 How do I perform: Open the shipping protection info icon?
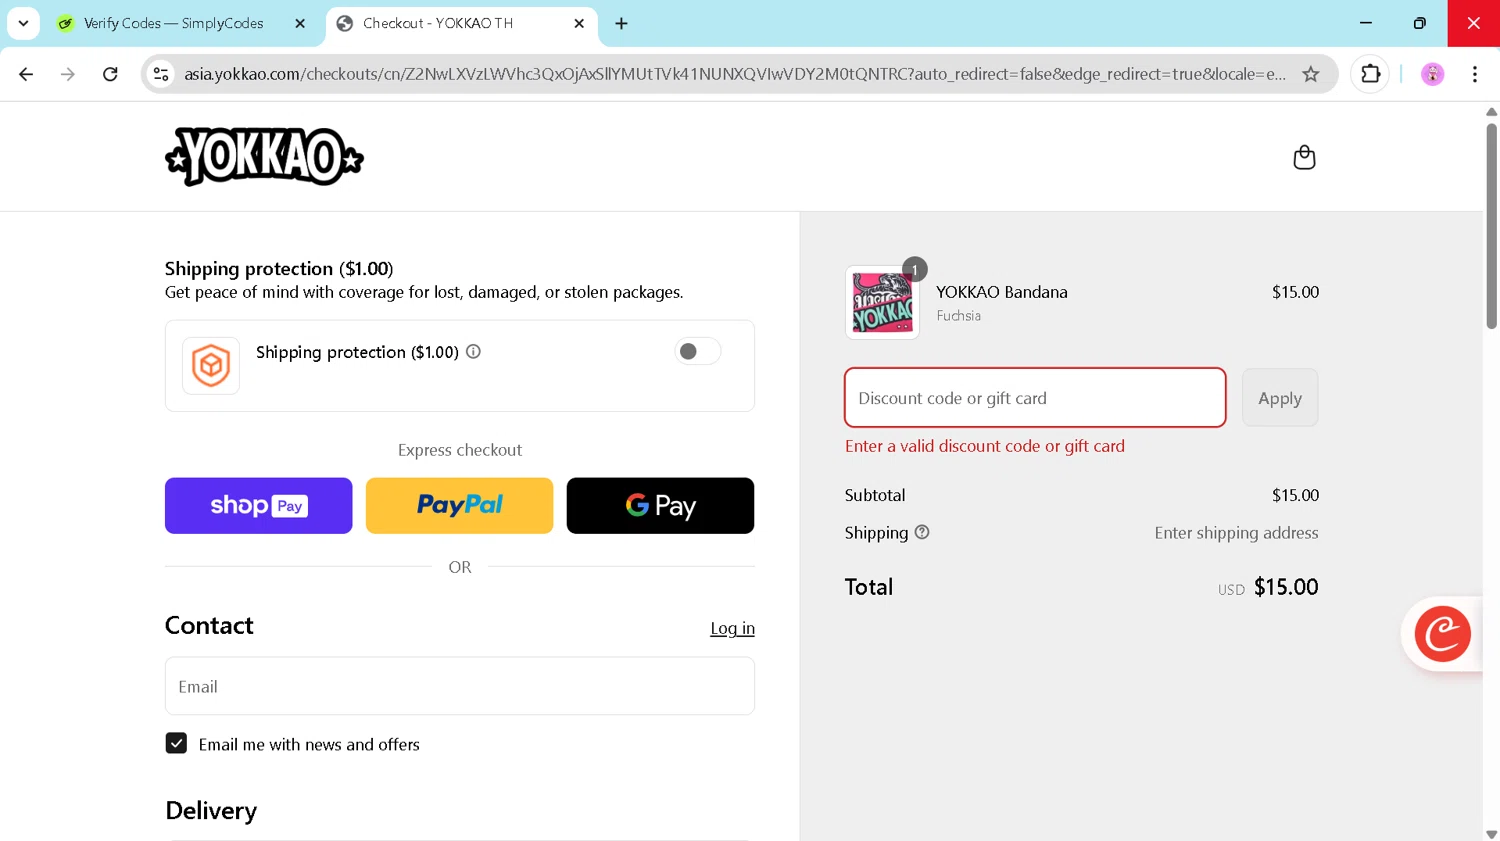474,352
